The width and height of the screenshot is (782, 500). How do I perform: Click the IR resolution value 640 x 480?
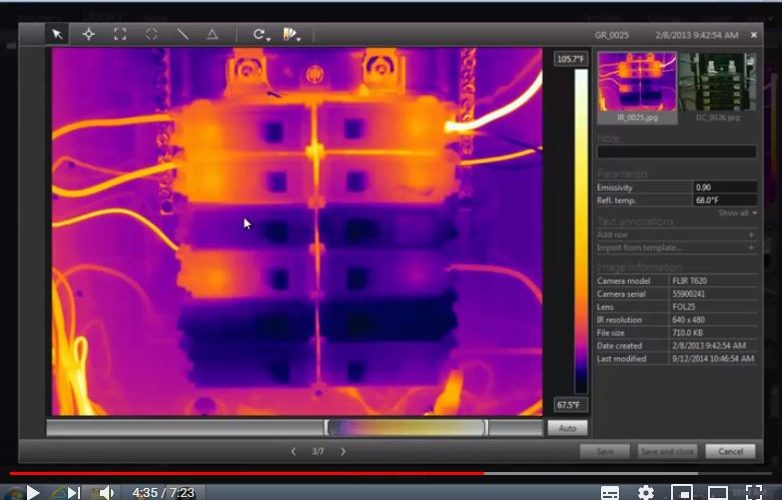point(690,320)
